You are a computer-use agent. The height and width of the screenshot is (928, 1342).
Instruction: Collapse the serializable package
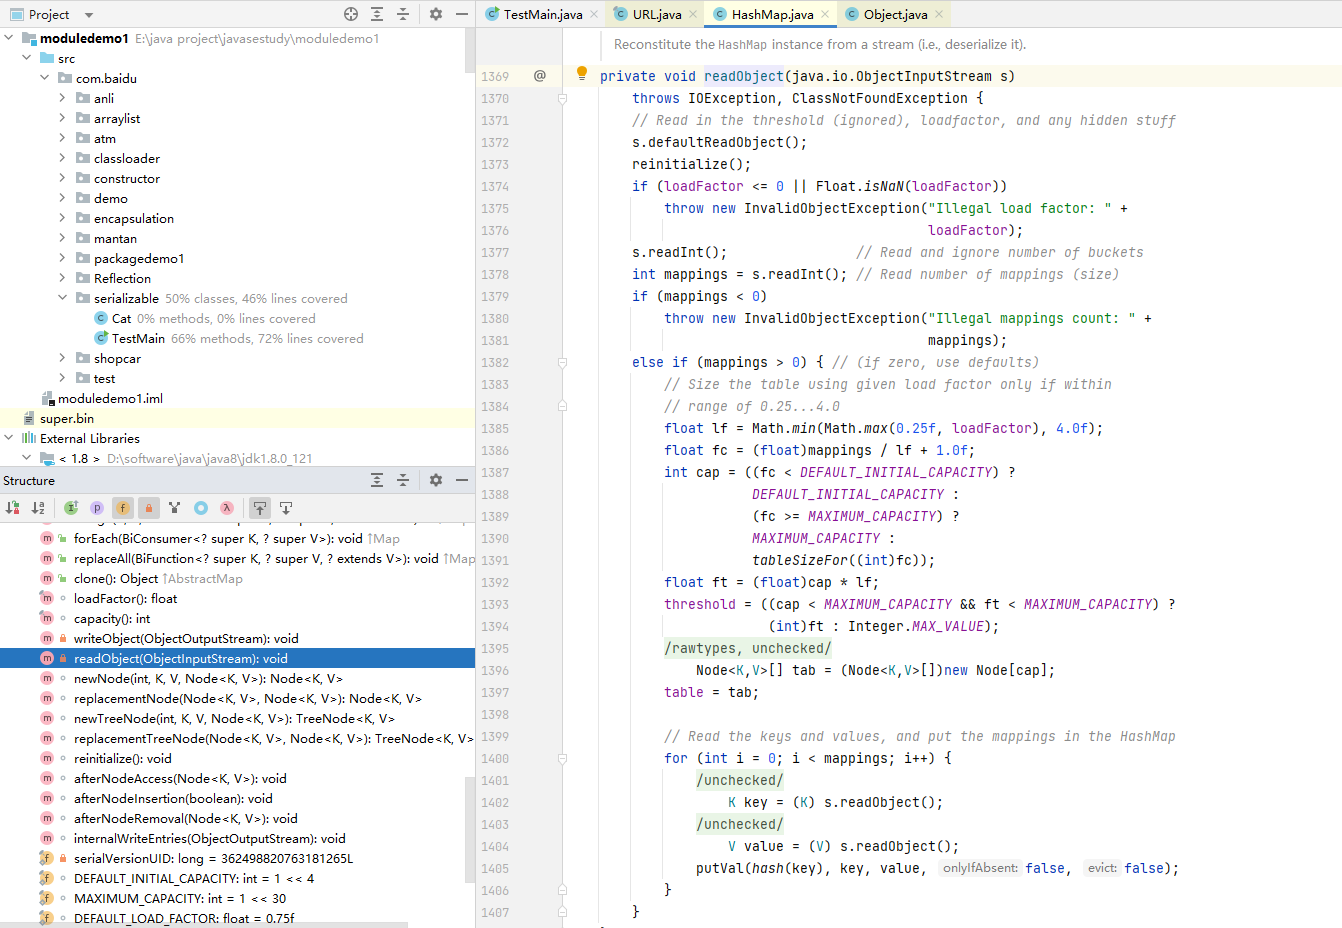63,298
